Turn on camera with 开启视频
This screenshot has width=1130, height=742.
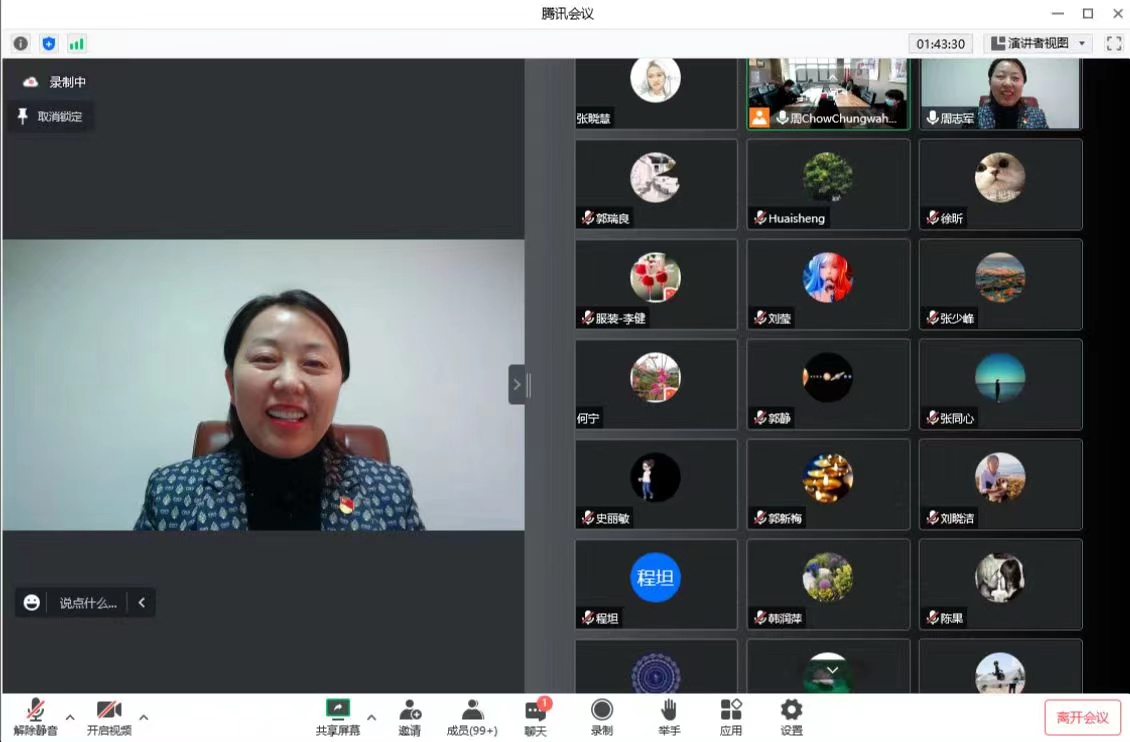tap(109, 716)
